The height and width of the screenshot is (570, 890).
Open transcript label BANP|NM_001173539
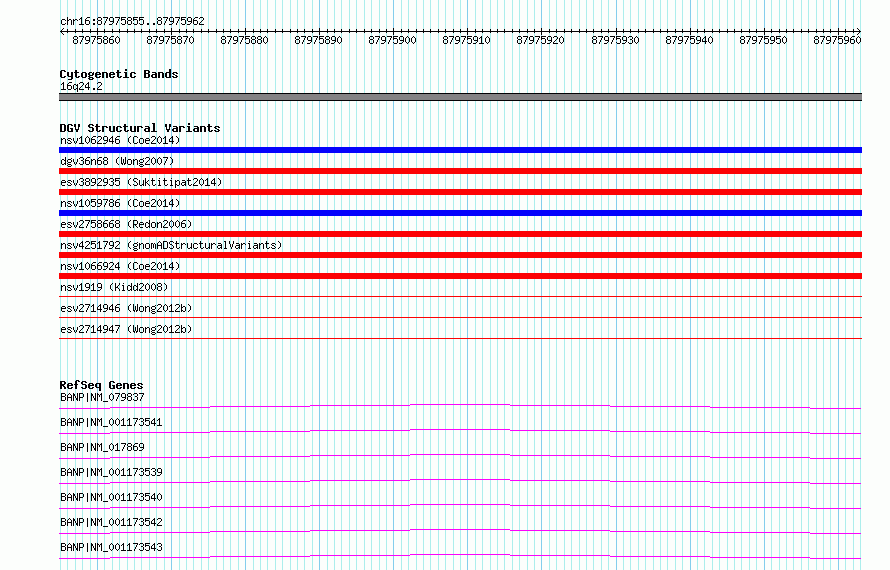tap(111, 472)
